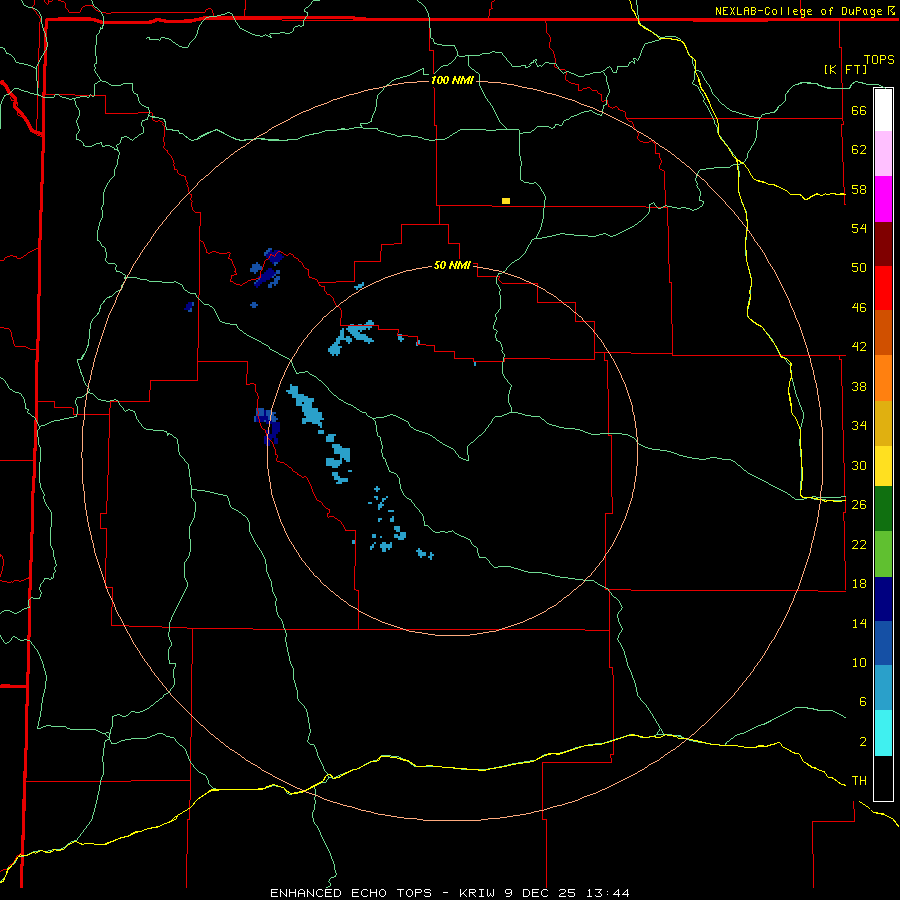Select the light green legend swatch
Screen dimensions: 900x900
[883, 554]
